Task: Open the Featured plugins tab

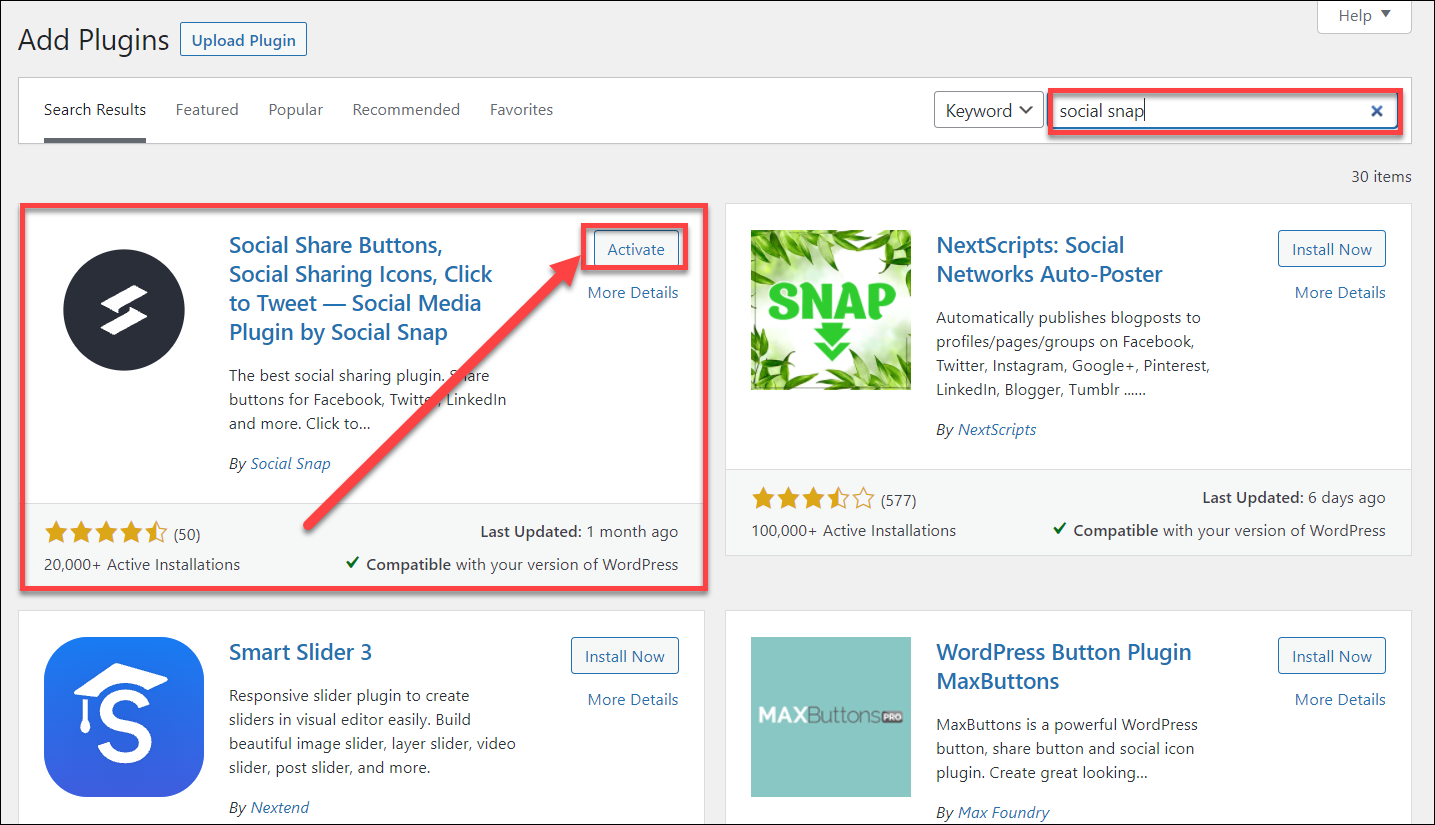Action: click(x=207, y=110)
